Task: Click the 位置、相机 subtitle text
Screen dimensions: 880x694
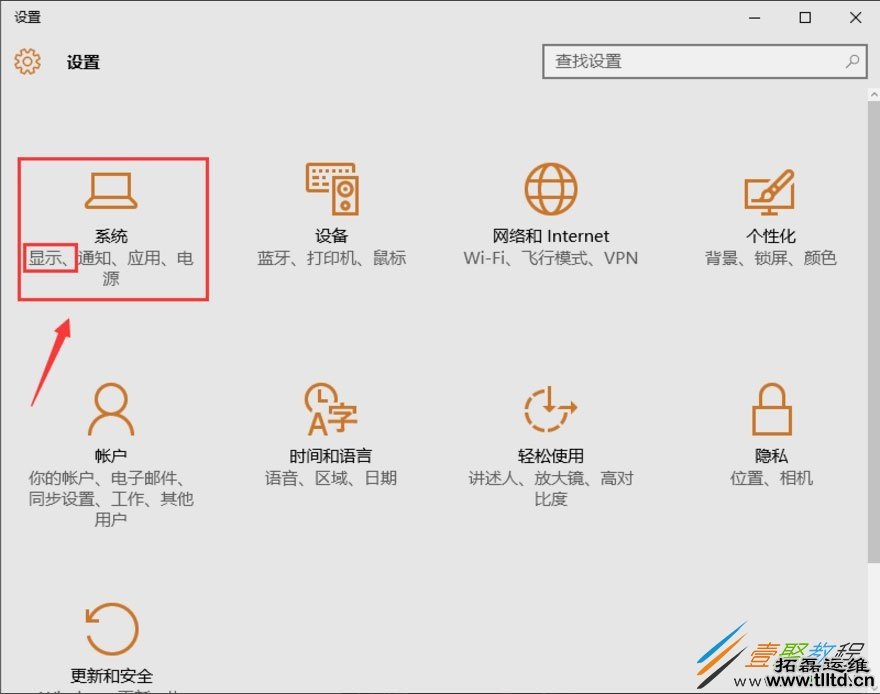Action: coord(770,478)
